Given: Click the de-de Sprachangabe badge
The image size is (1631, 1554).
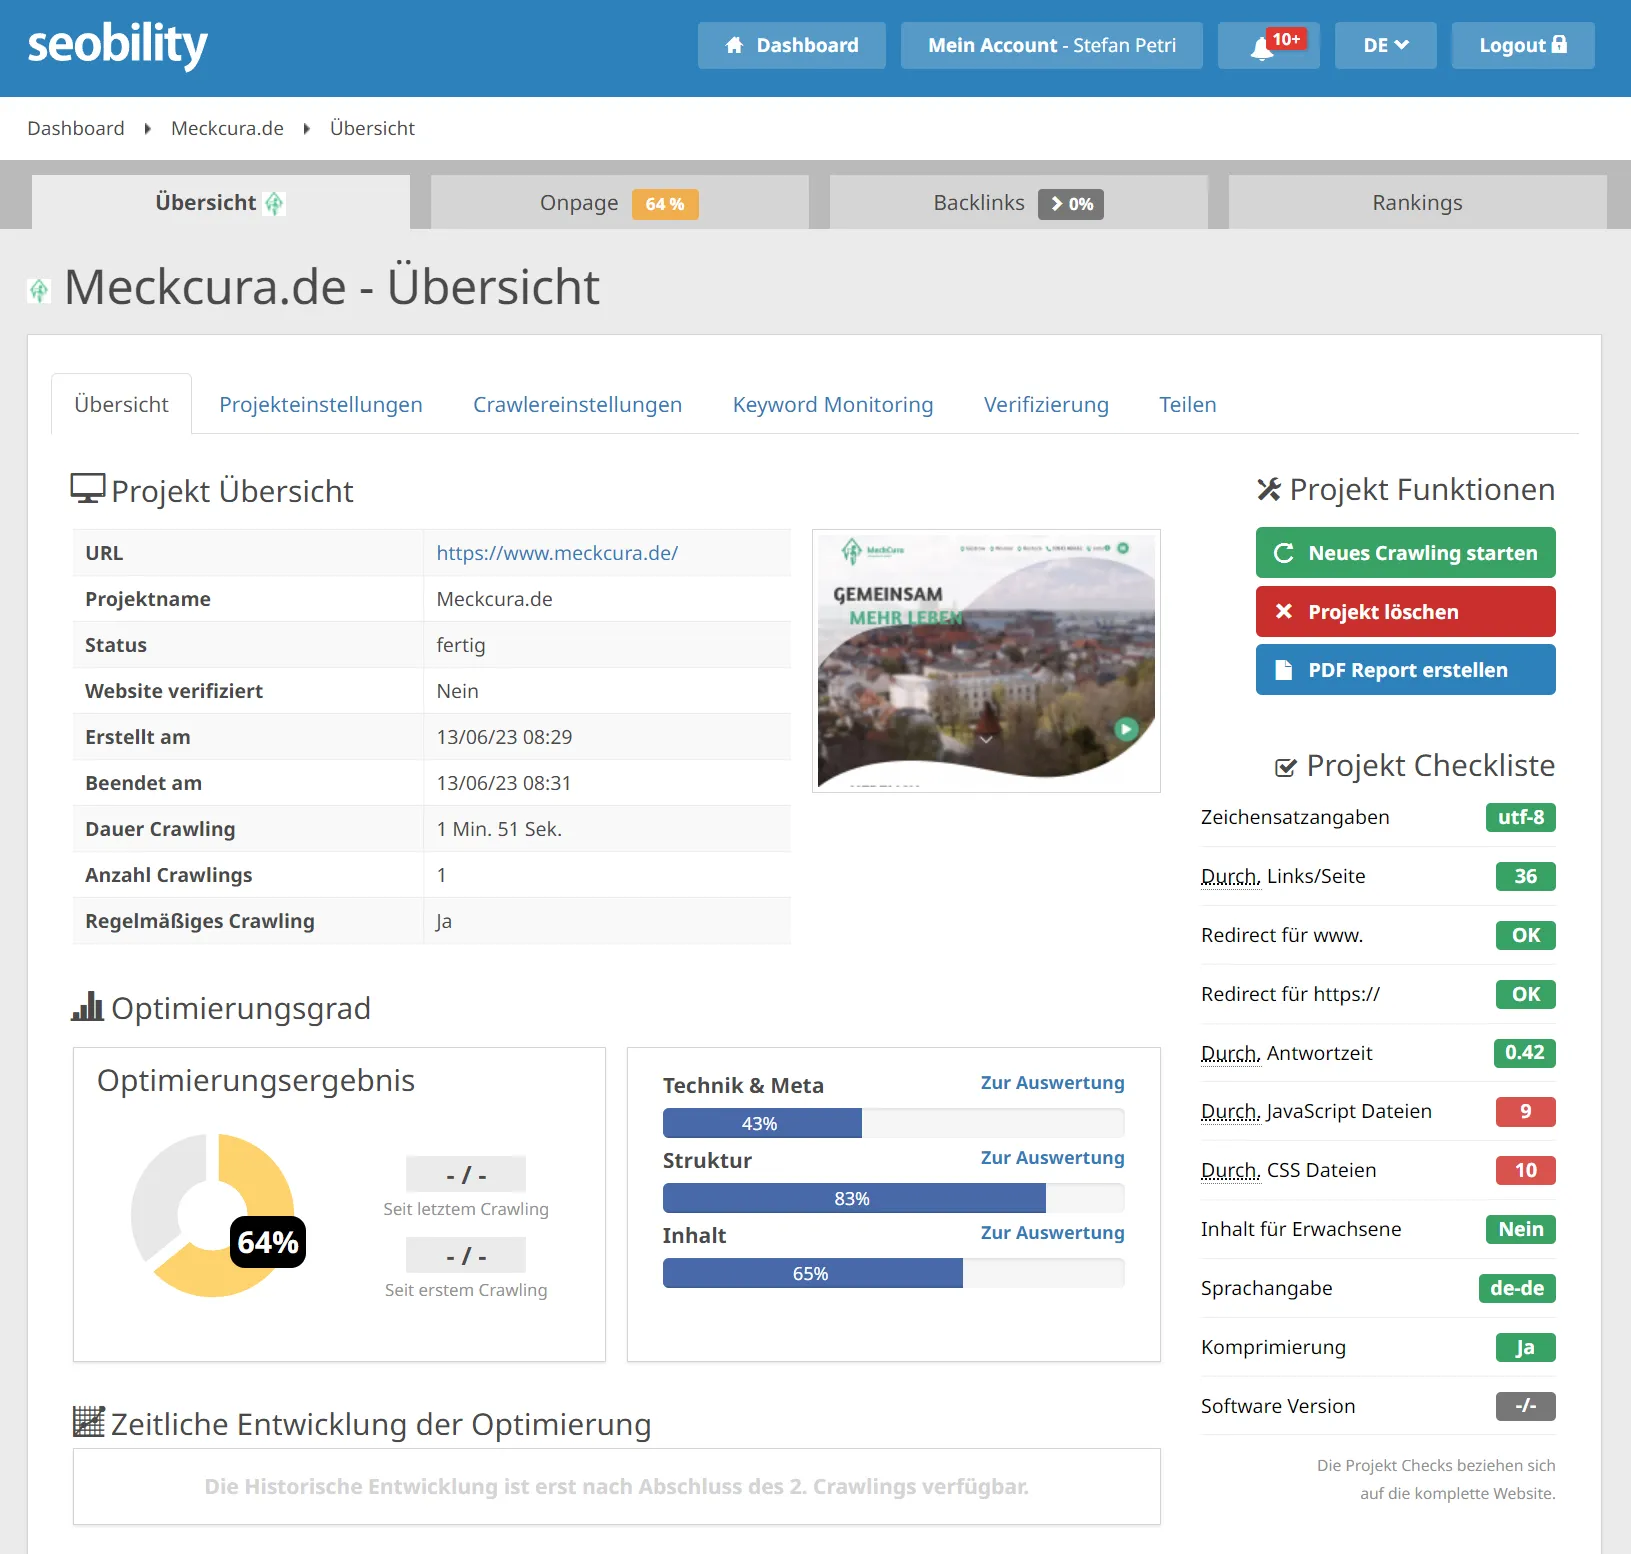Looking at the screenshot, I should pyautogui.click(x=1517, y=1288).
